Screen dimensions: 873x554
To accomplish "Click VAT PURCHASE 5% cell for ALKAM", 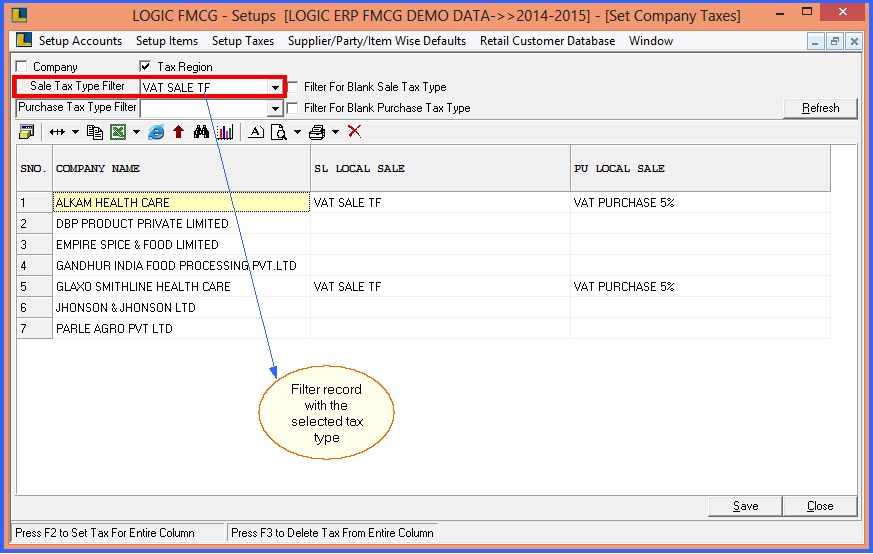I will pyautogui.click(x=700, y=202).
